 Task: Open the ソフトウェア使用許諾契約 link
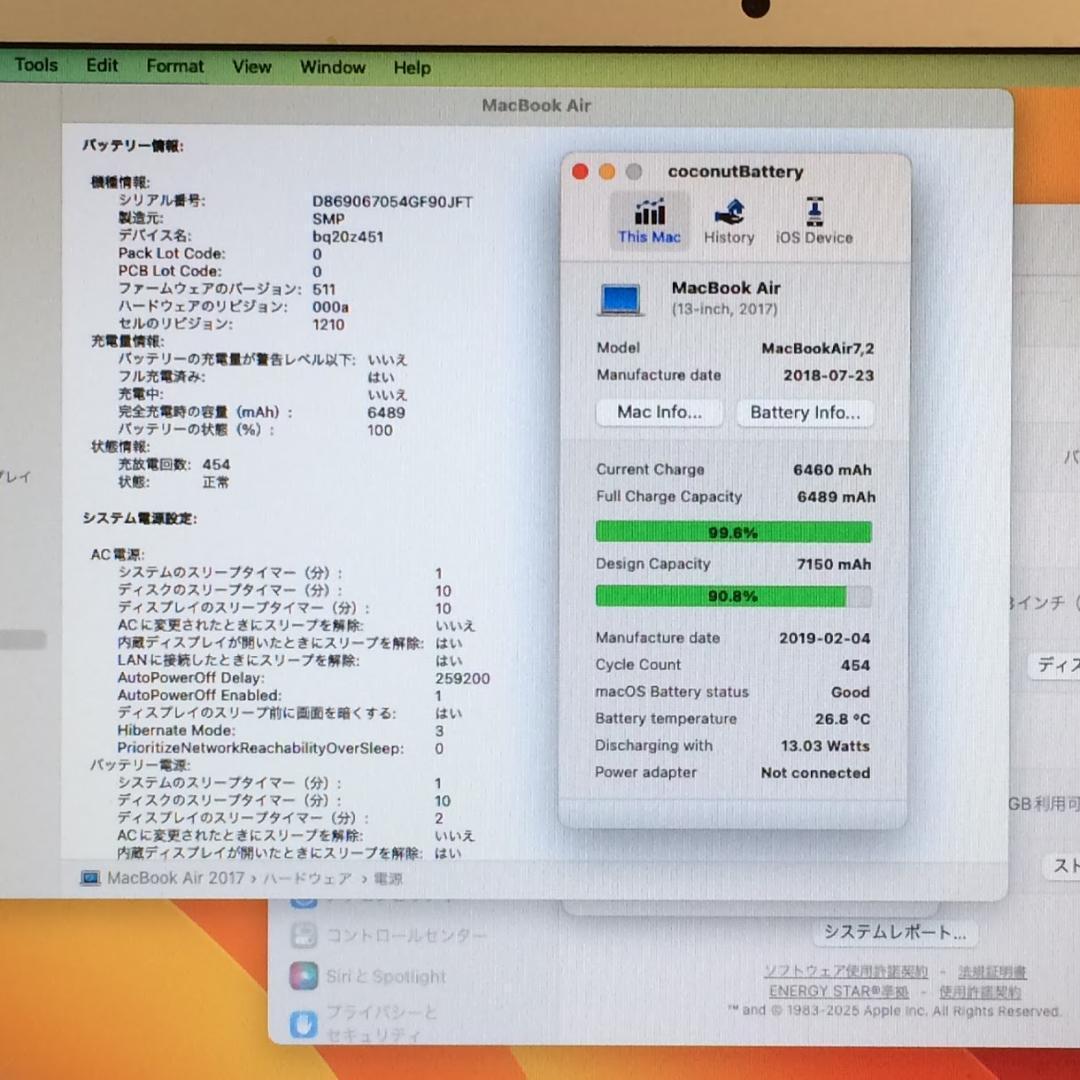[x=845, y=971]
